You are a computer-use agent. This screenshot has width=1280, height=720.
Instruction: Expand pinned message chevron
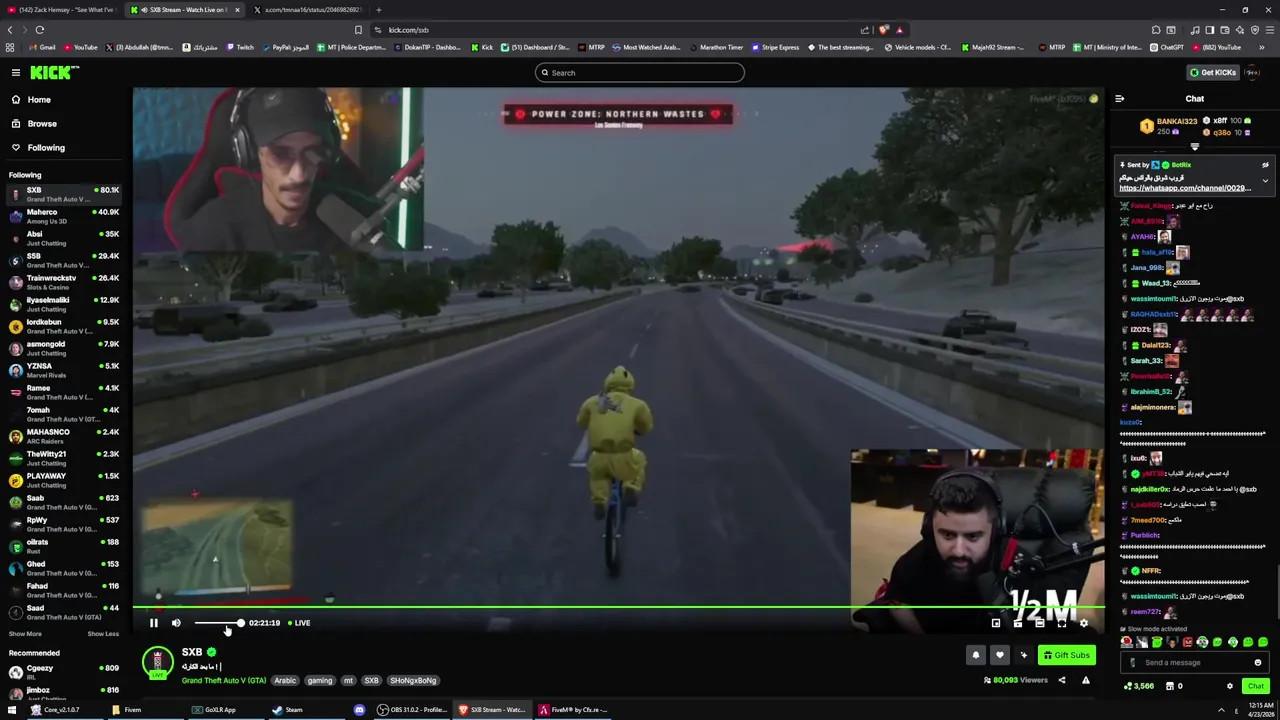[1265, 181]
